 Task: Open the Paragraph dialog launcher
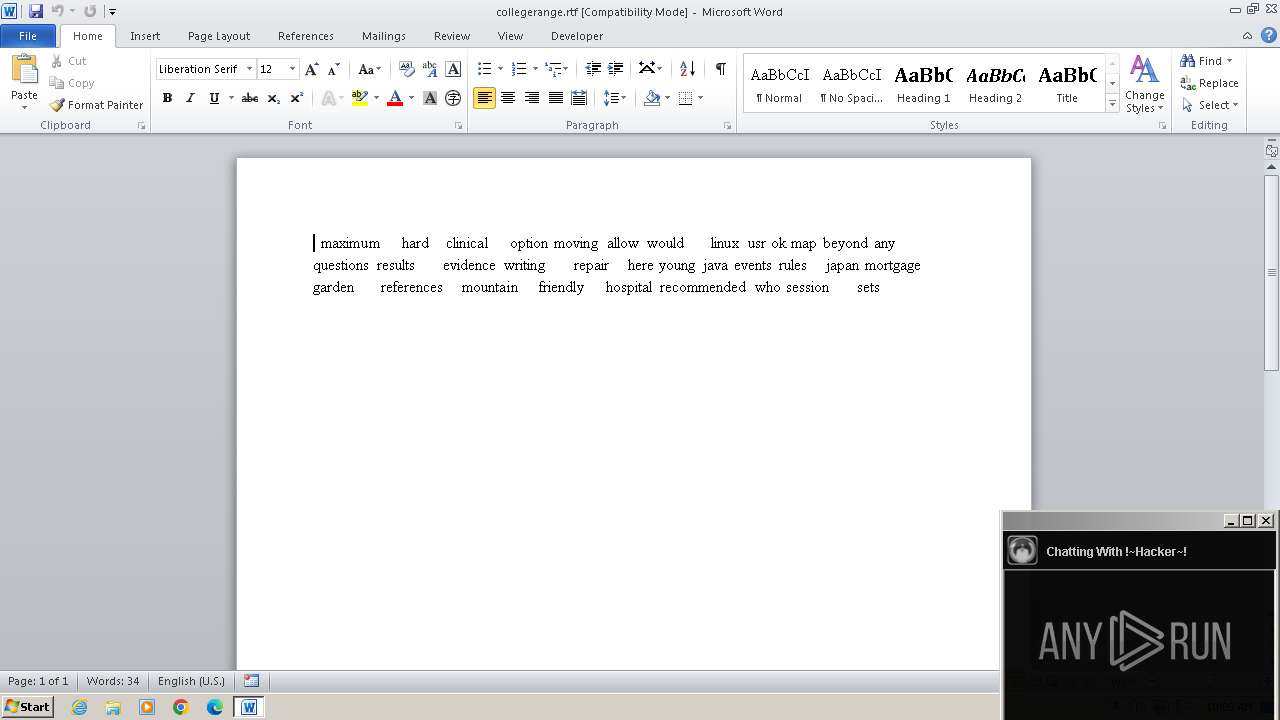(x=727, y=126)
